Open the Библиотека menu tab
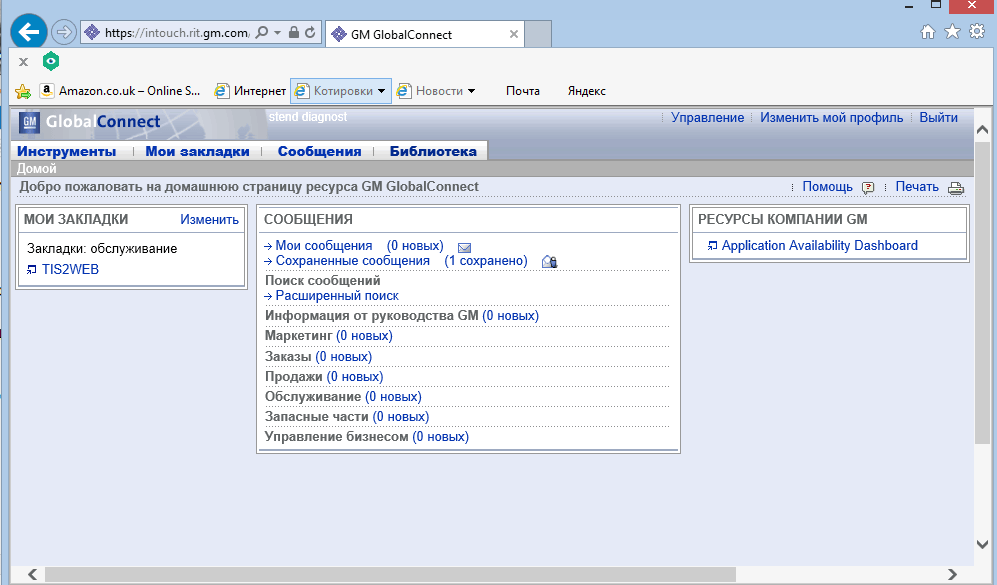Screen dimensions: 997x585 point(433,151)
